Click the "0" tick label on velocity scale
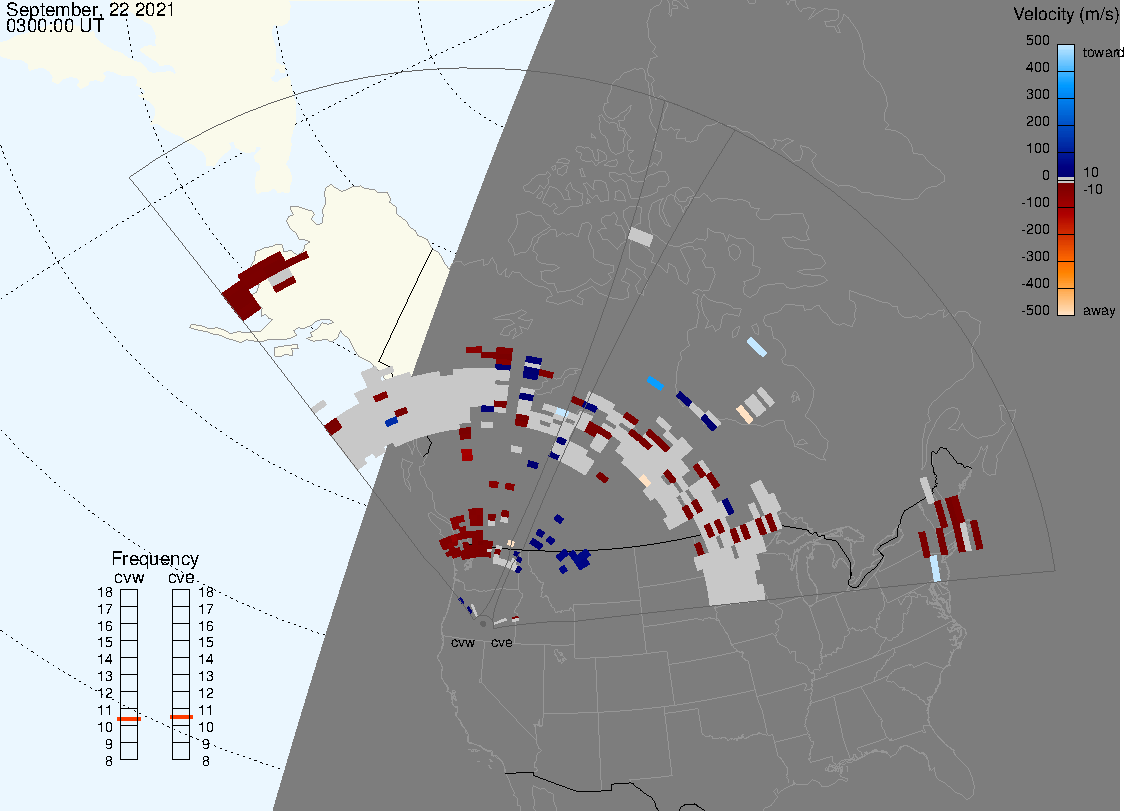Screen dimensions: 1124x811 1046,175
